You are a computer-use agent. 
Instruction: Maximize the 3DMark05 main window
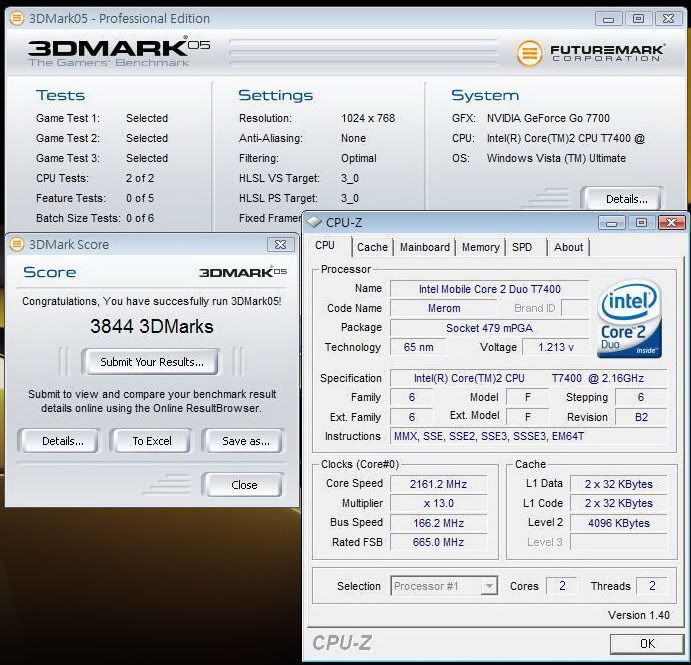638,19
